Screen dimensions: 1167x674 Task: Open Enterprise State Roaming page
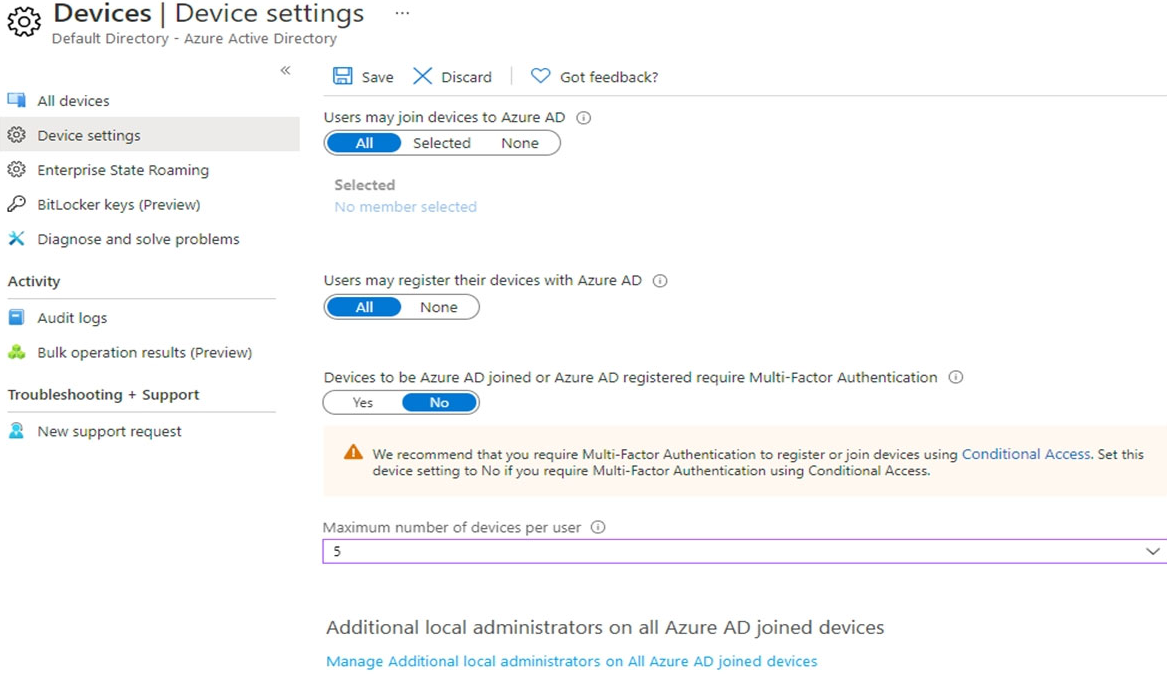click(x=122, y=170)
